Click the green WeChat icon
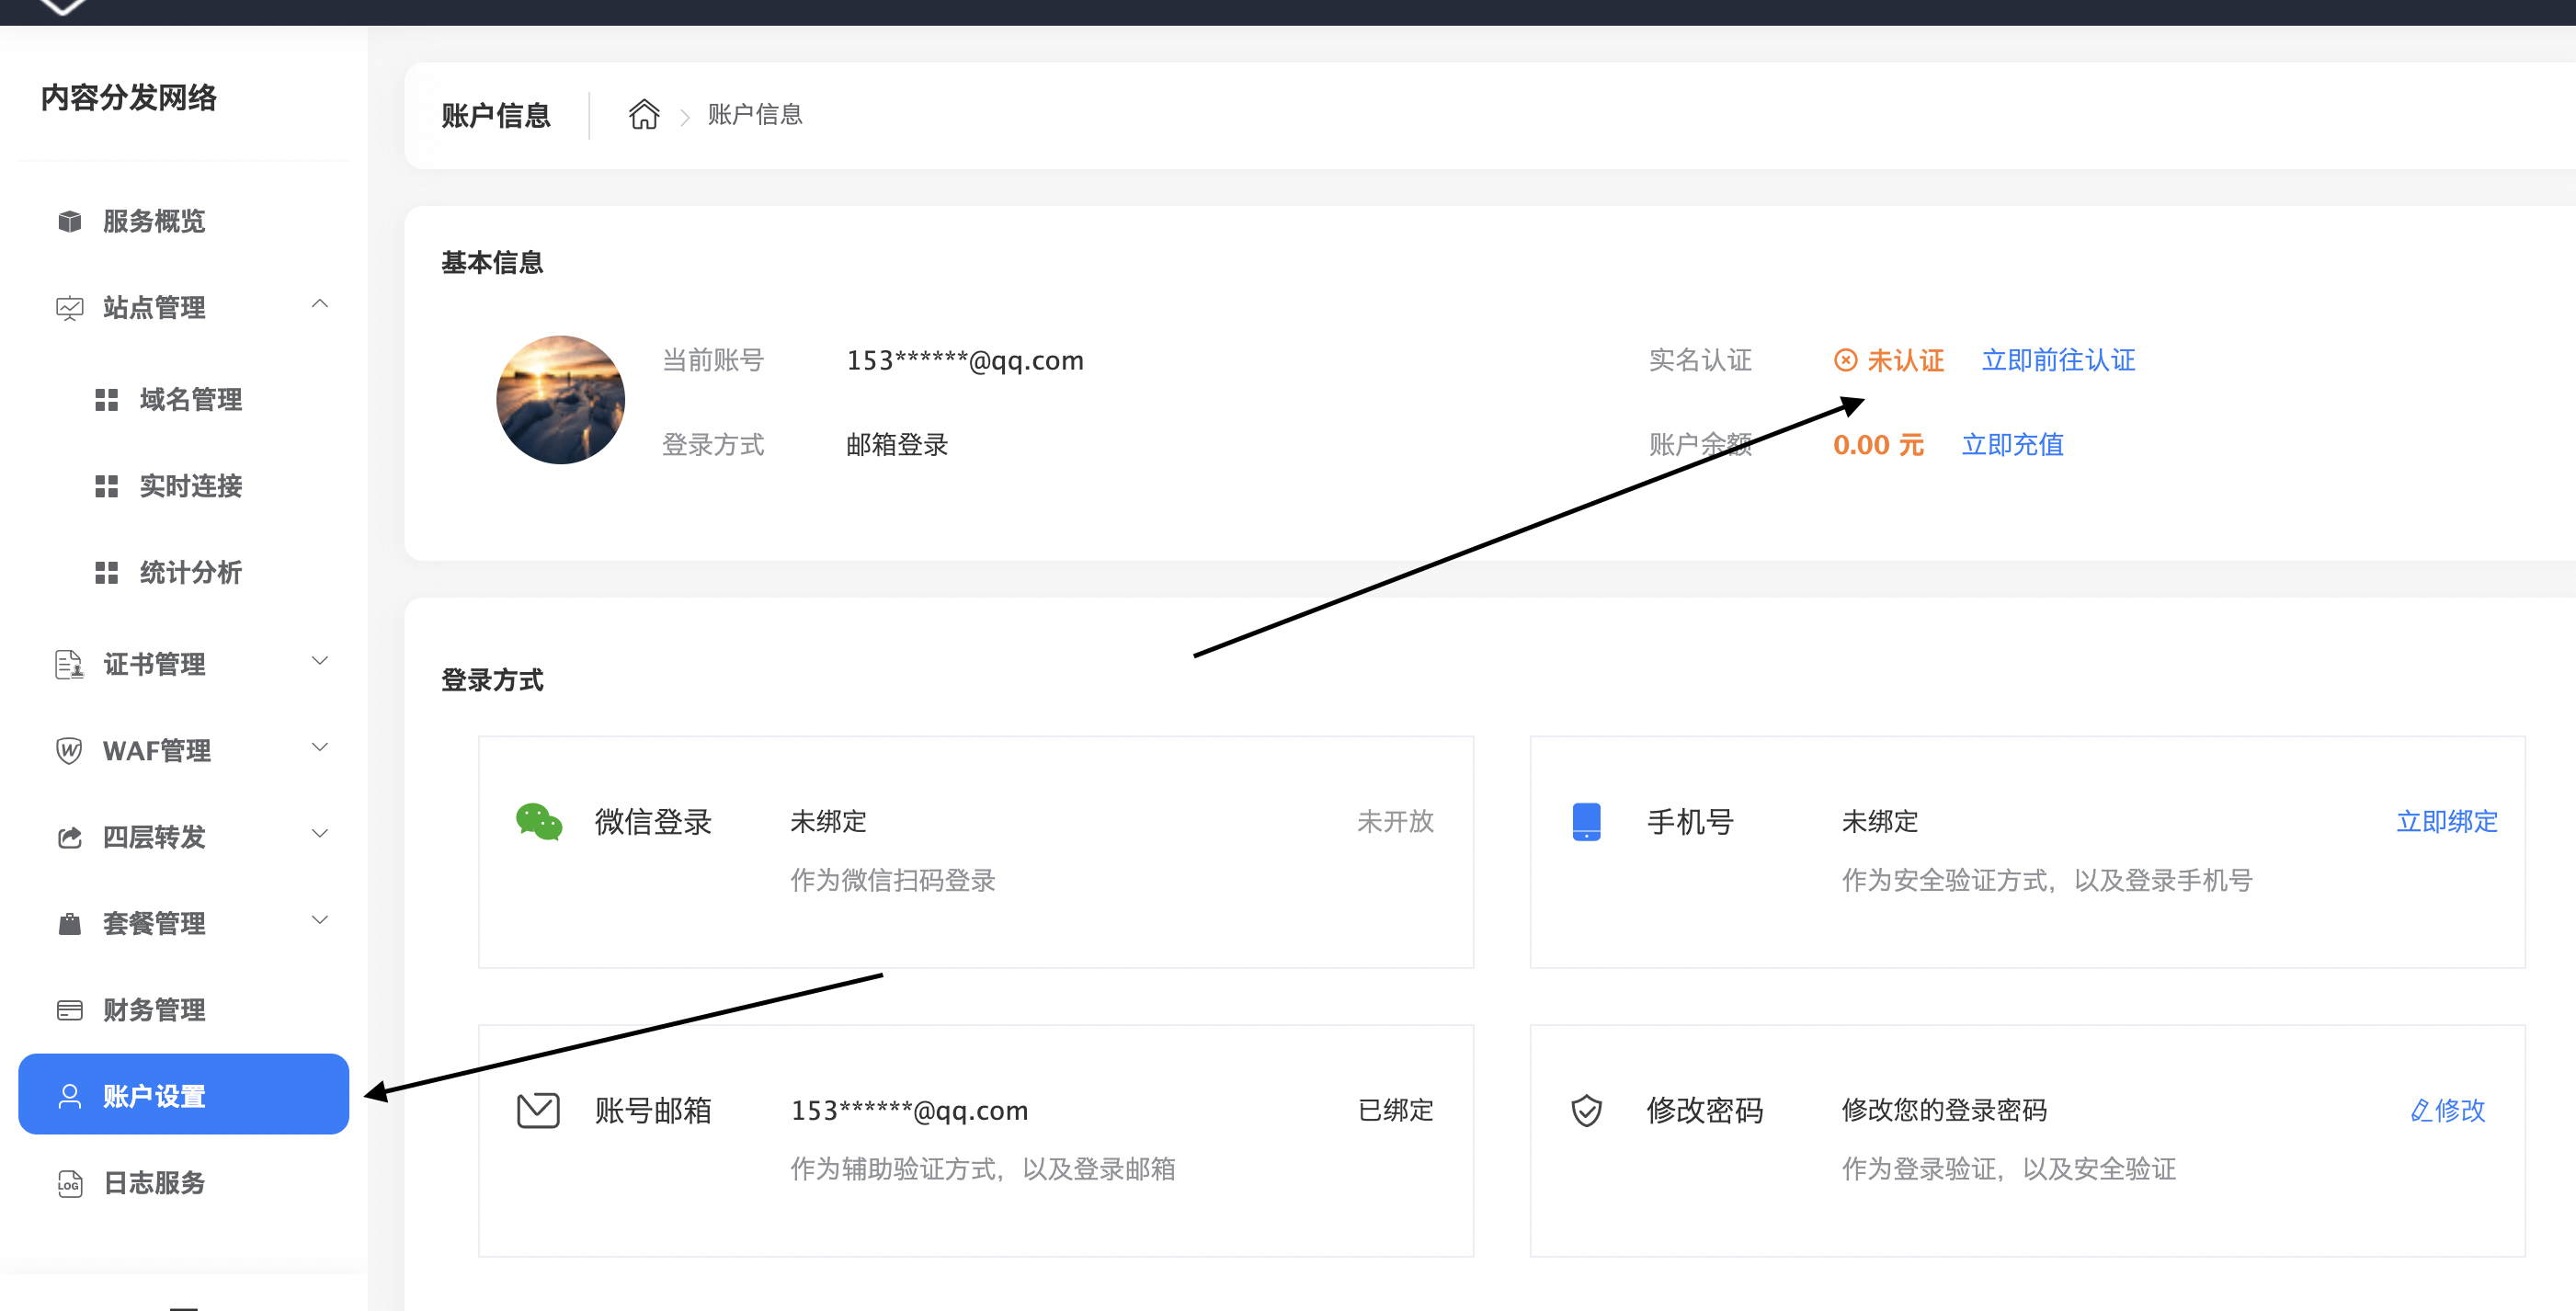The width and height of the screenshot is (2576, 1311). [x=539, y=822]
